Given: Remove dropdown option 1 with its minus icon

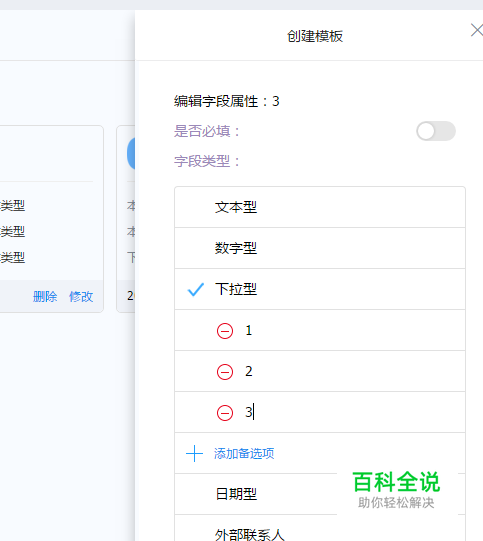Looking at the screenshot, I should (225, 331).
